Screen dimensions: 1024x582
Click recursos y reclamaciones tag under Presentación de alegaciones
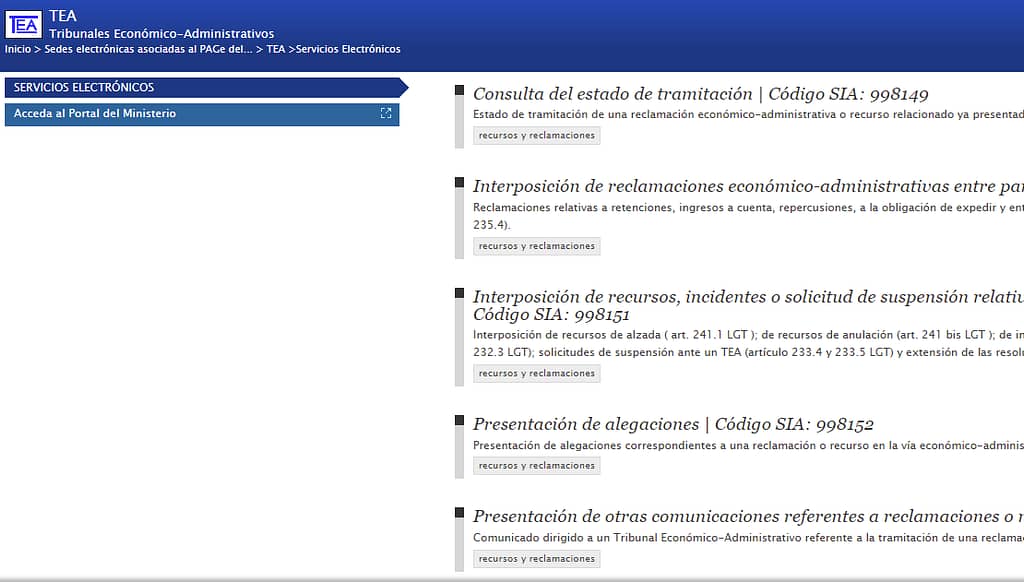536,466
